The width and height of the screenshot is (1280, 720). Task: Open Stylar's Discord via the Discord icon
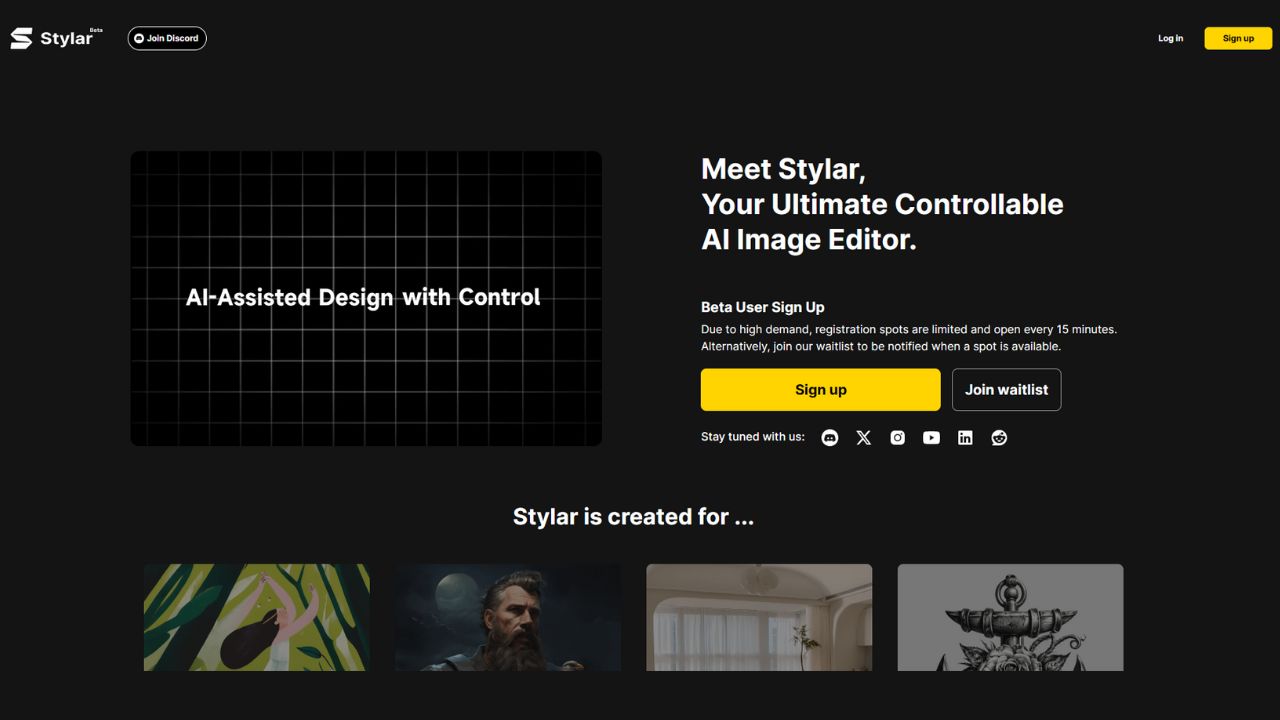[829, 437]
